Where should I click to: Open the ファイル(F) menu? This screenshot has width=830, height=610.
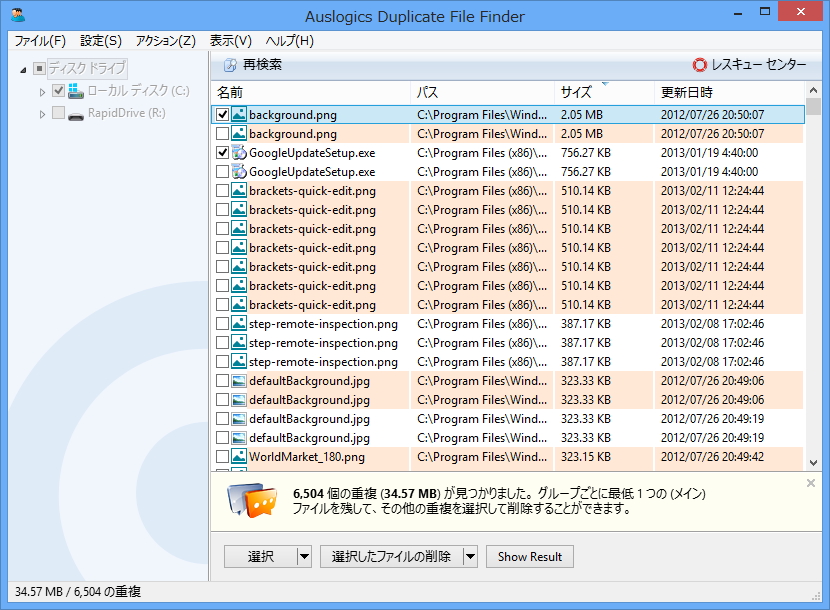[40, 41]
